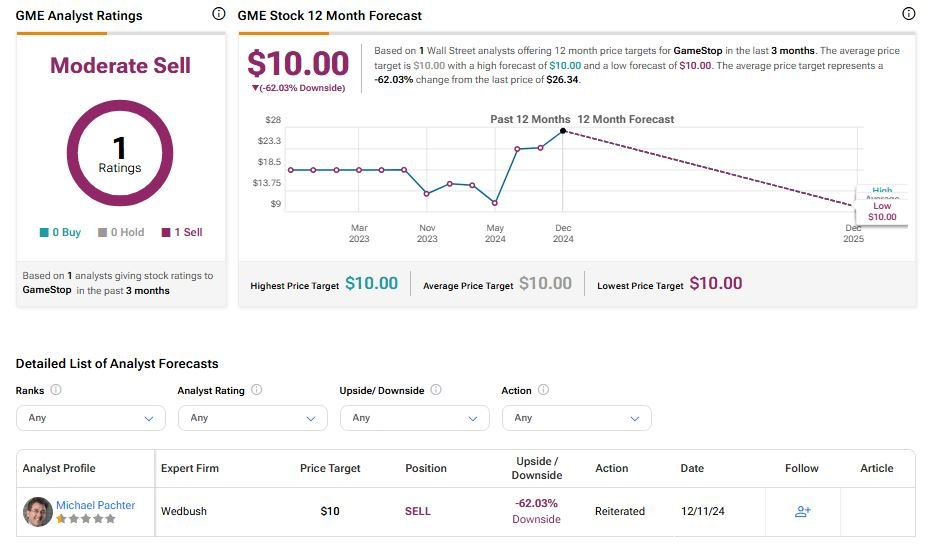
Task: Click Michael Pachter's star rating
Action: [x=85, y=520]
